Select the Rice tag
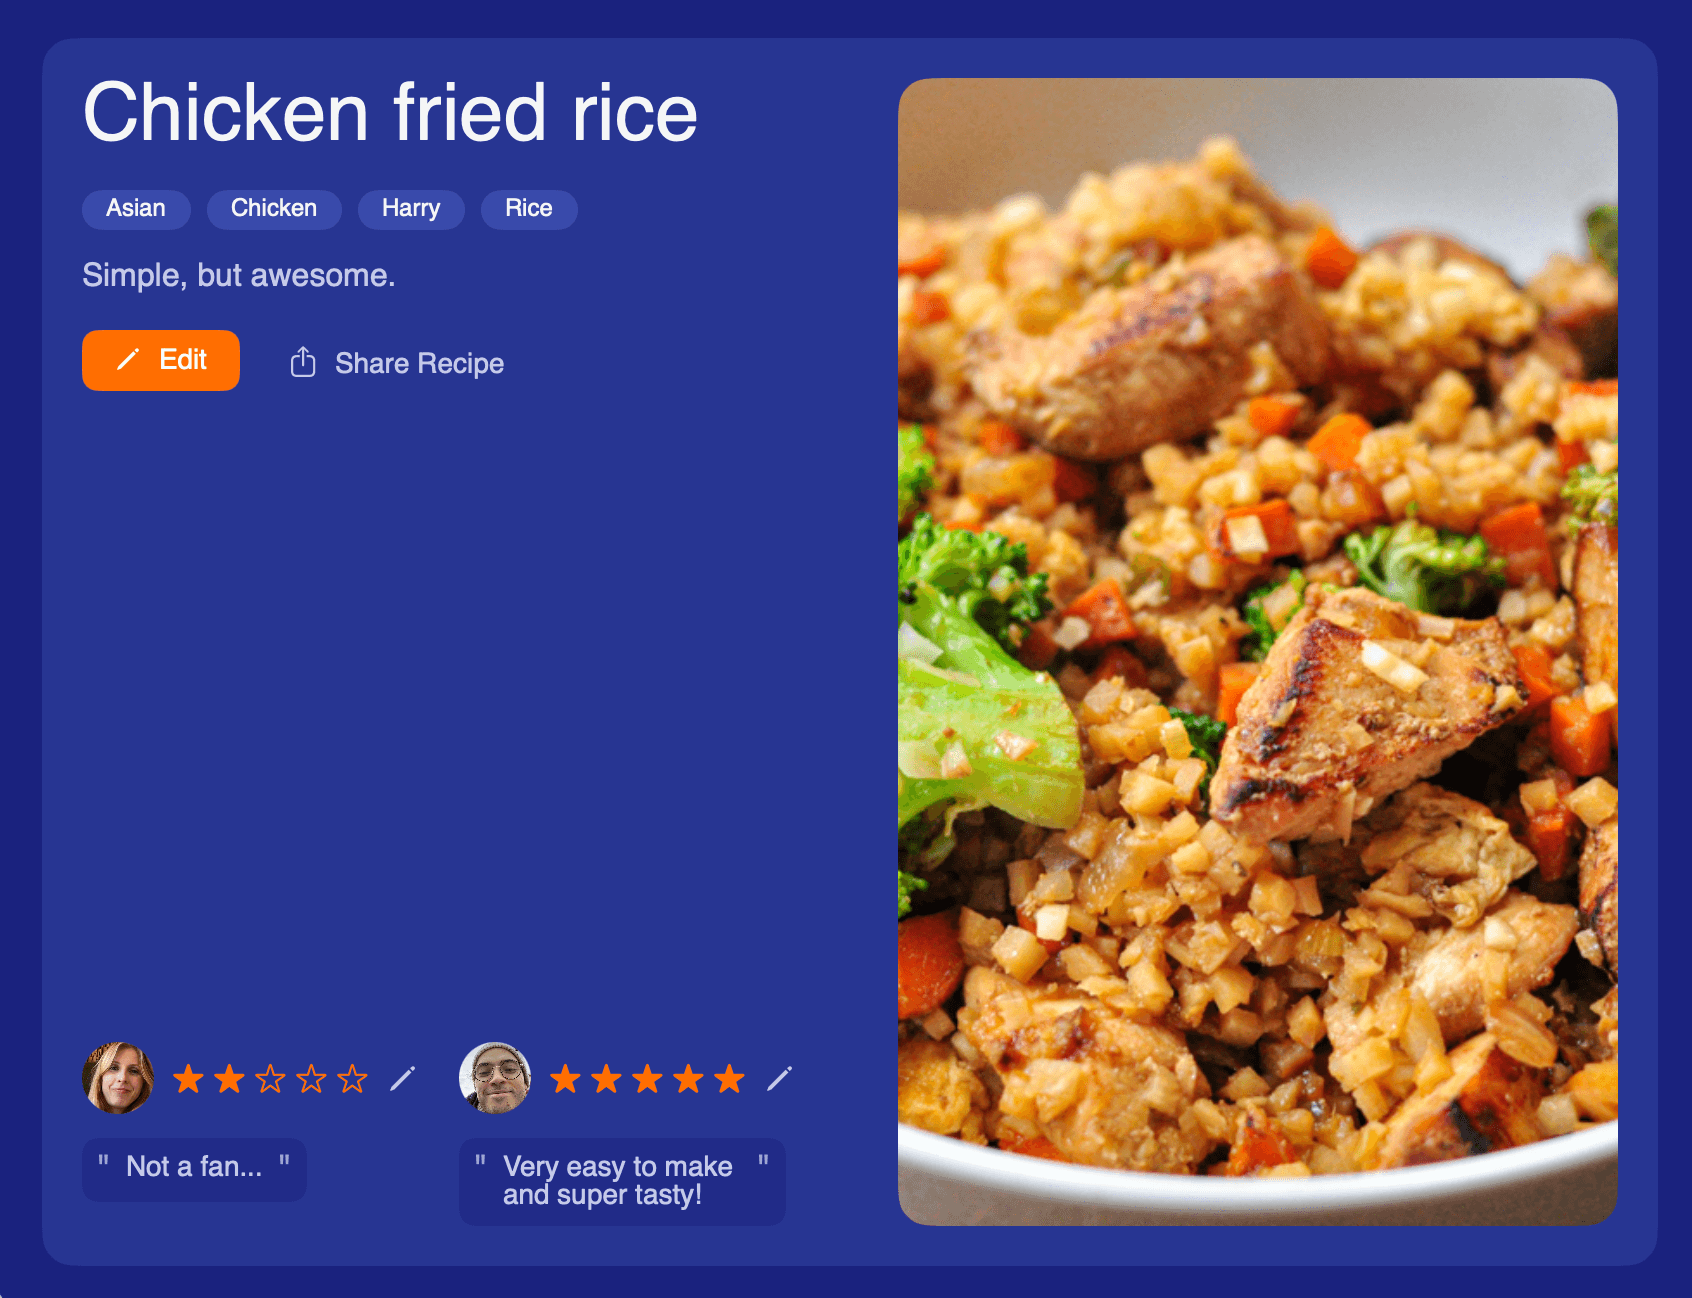Viewport: 1692px width, 1298px height. (529, 209)
